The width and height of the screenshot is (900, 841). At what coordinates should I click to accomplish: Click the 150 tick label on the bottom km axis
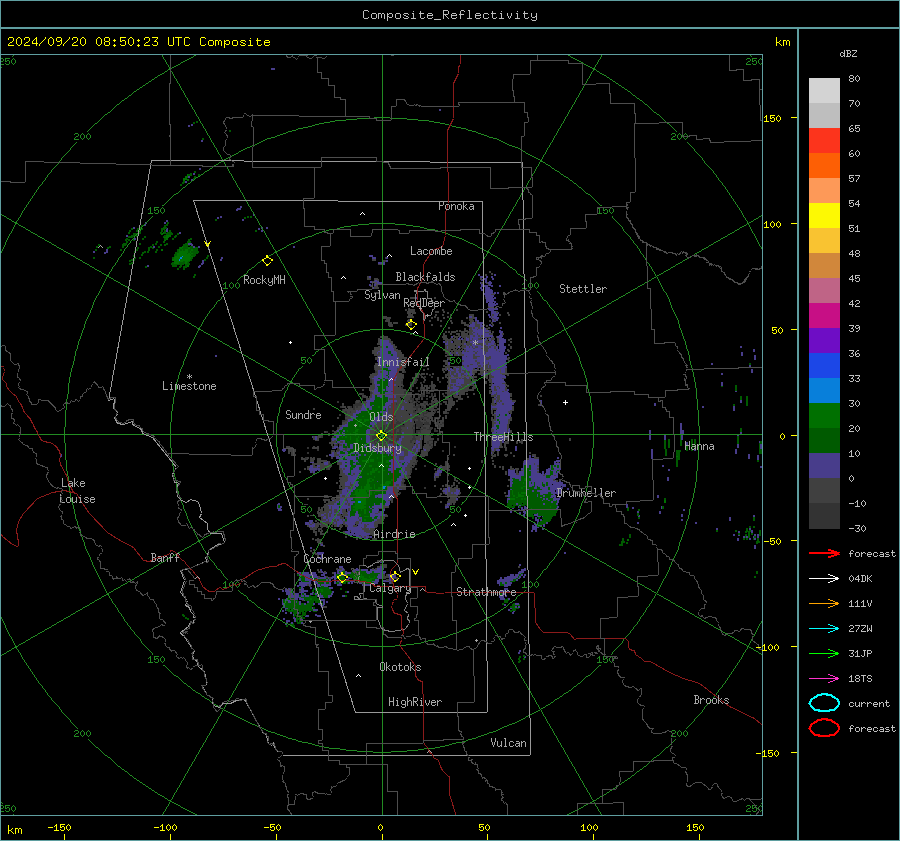[x=695, y=827]
